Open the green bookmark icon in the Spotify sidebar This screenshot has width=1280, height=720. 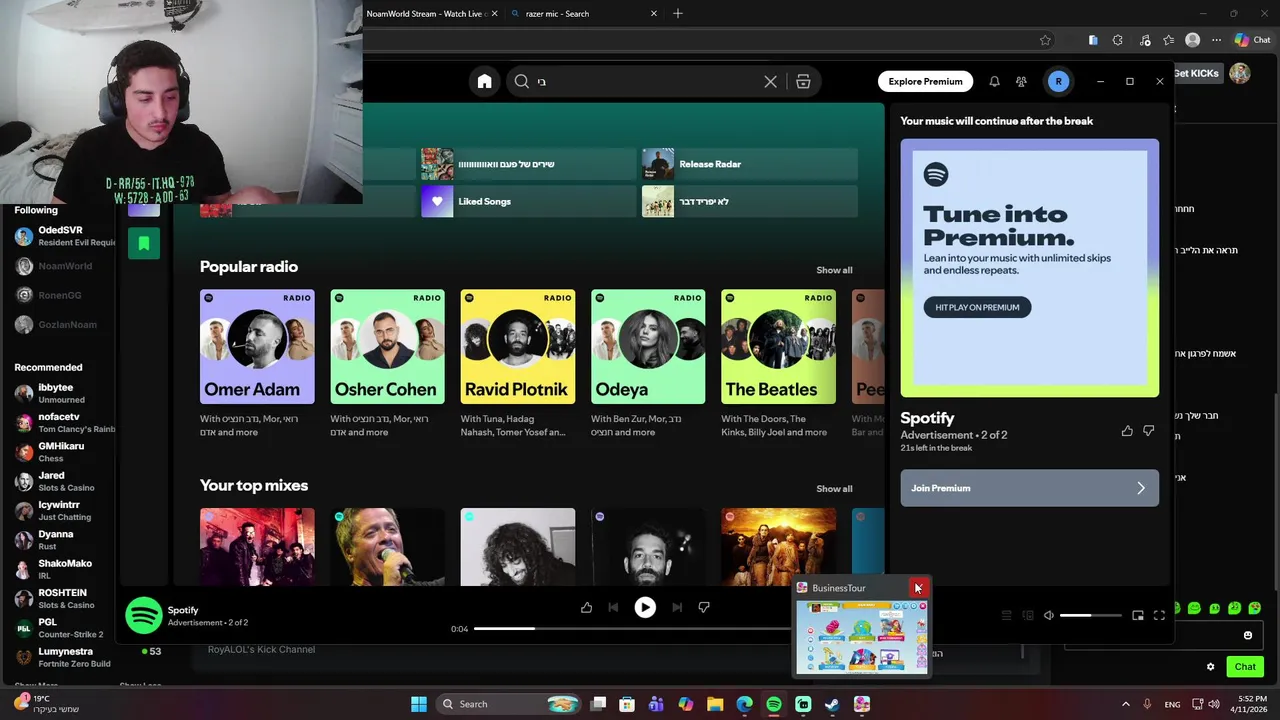point(144,243)
